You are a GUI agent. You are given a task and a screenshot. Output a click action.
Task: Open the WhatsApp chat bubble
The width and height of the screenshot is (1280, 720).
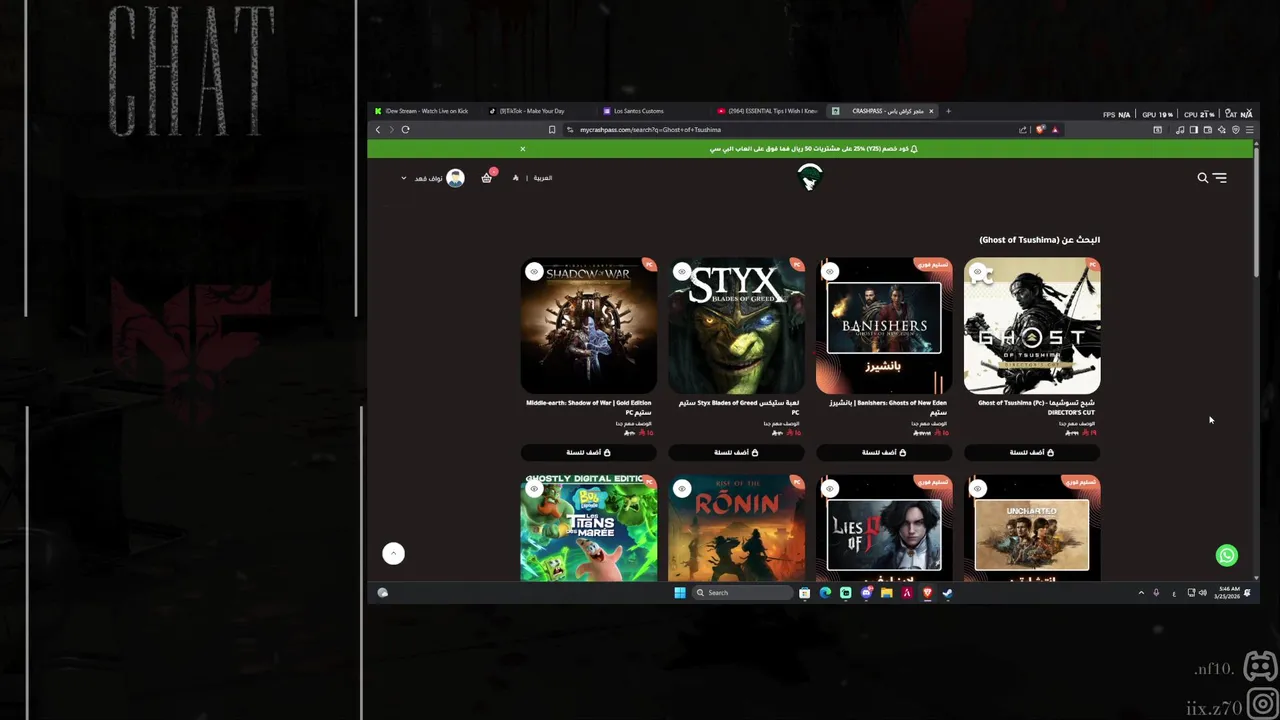point(1227,555)
